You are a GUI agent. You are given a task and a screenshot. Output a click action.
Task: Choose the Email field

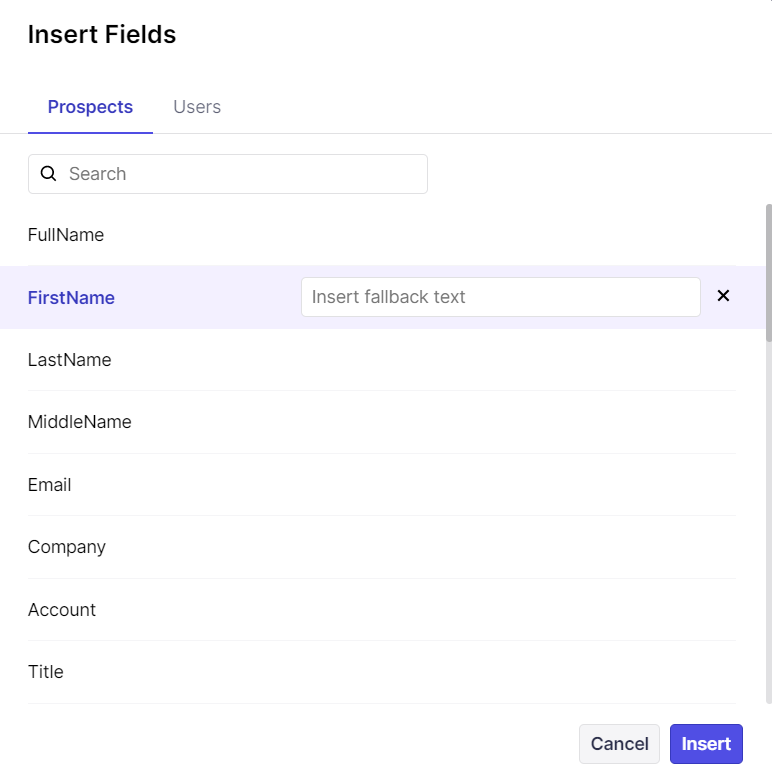[50, 485]
